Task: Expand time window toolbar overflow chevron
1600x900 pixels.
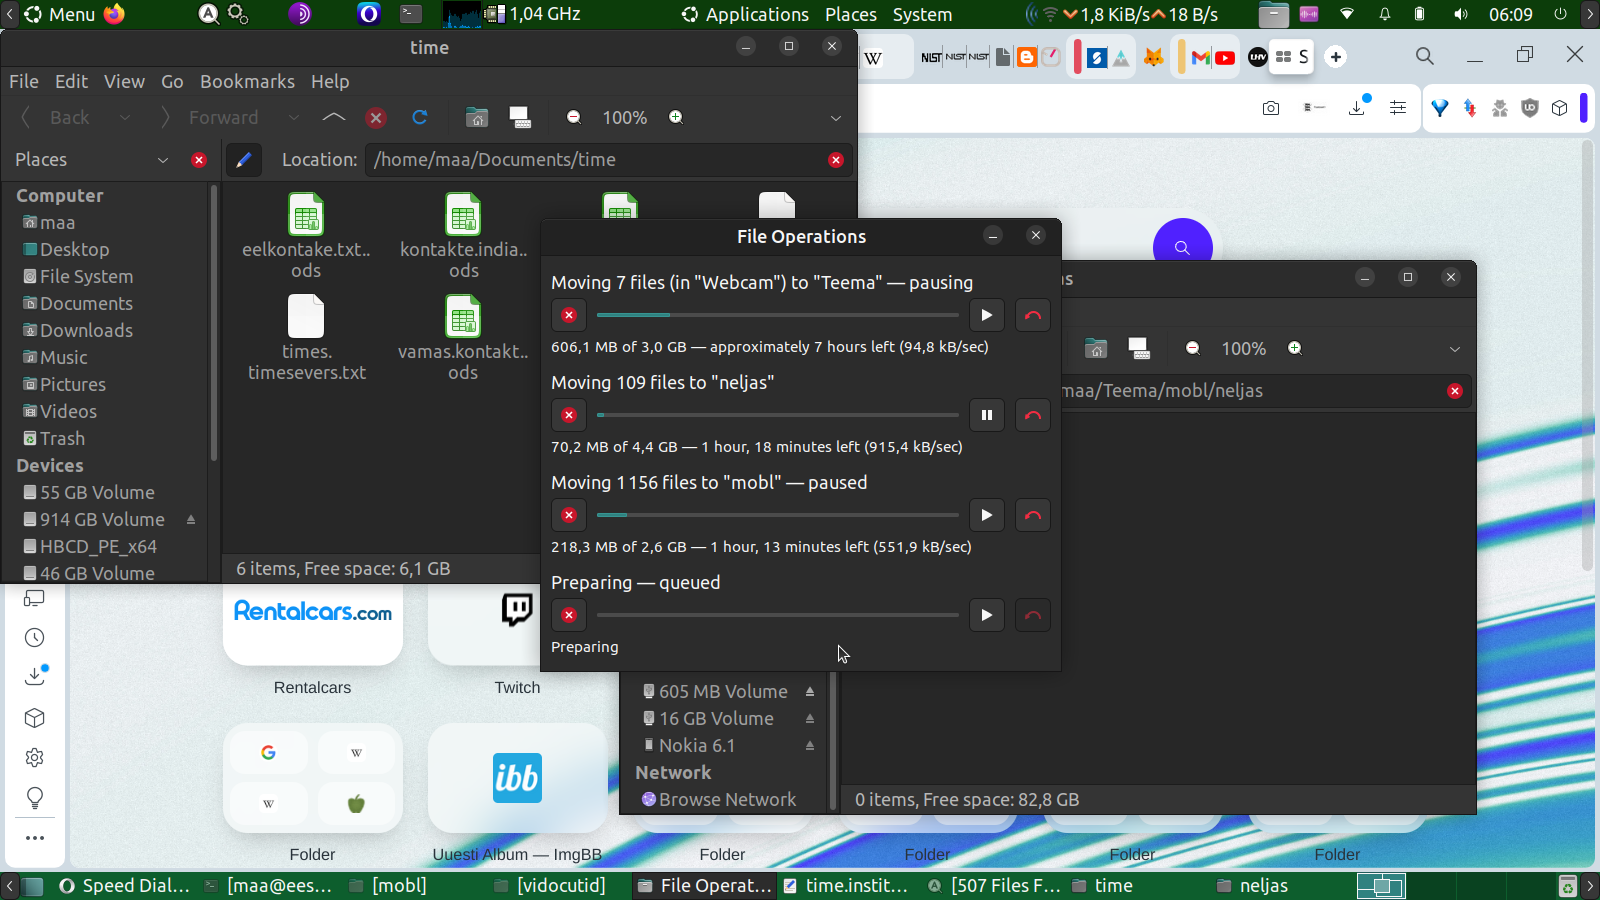Action: [836, 118]
